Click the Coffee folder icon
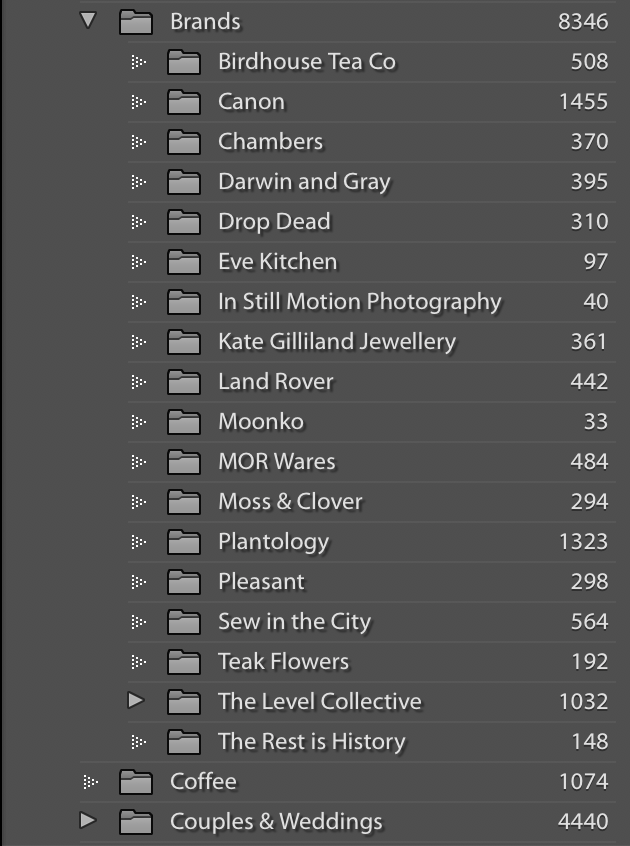The width and height of the screenshot is (630, 846). point(136,781)
